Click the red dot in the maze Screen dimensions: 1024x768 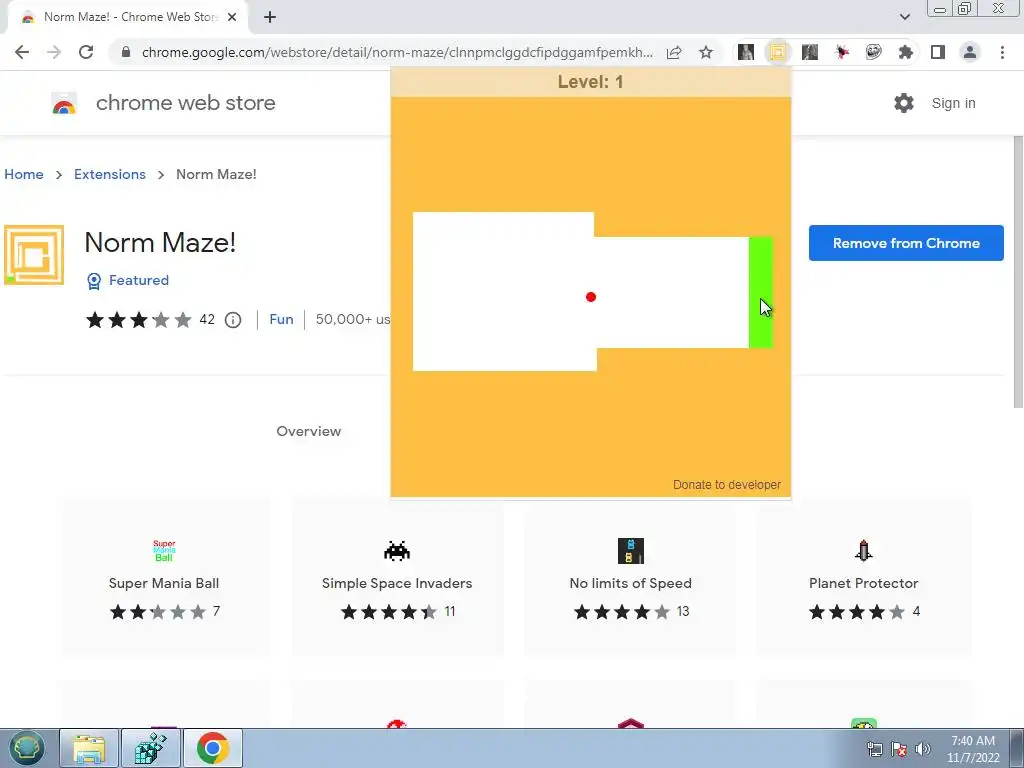point(591,297)
